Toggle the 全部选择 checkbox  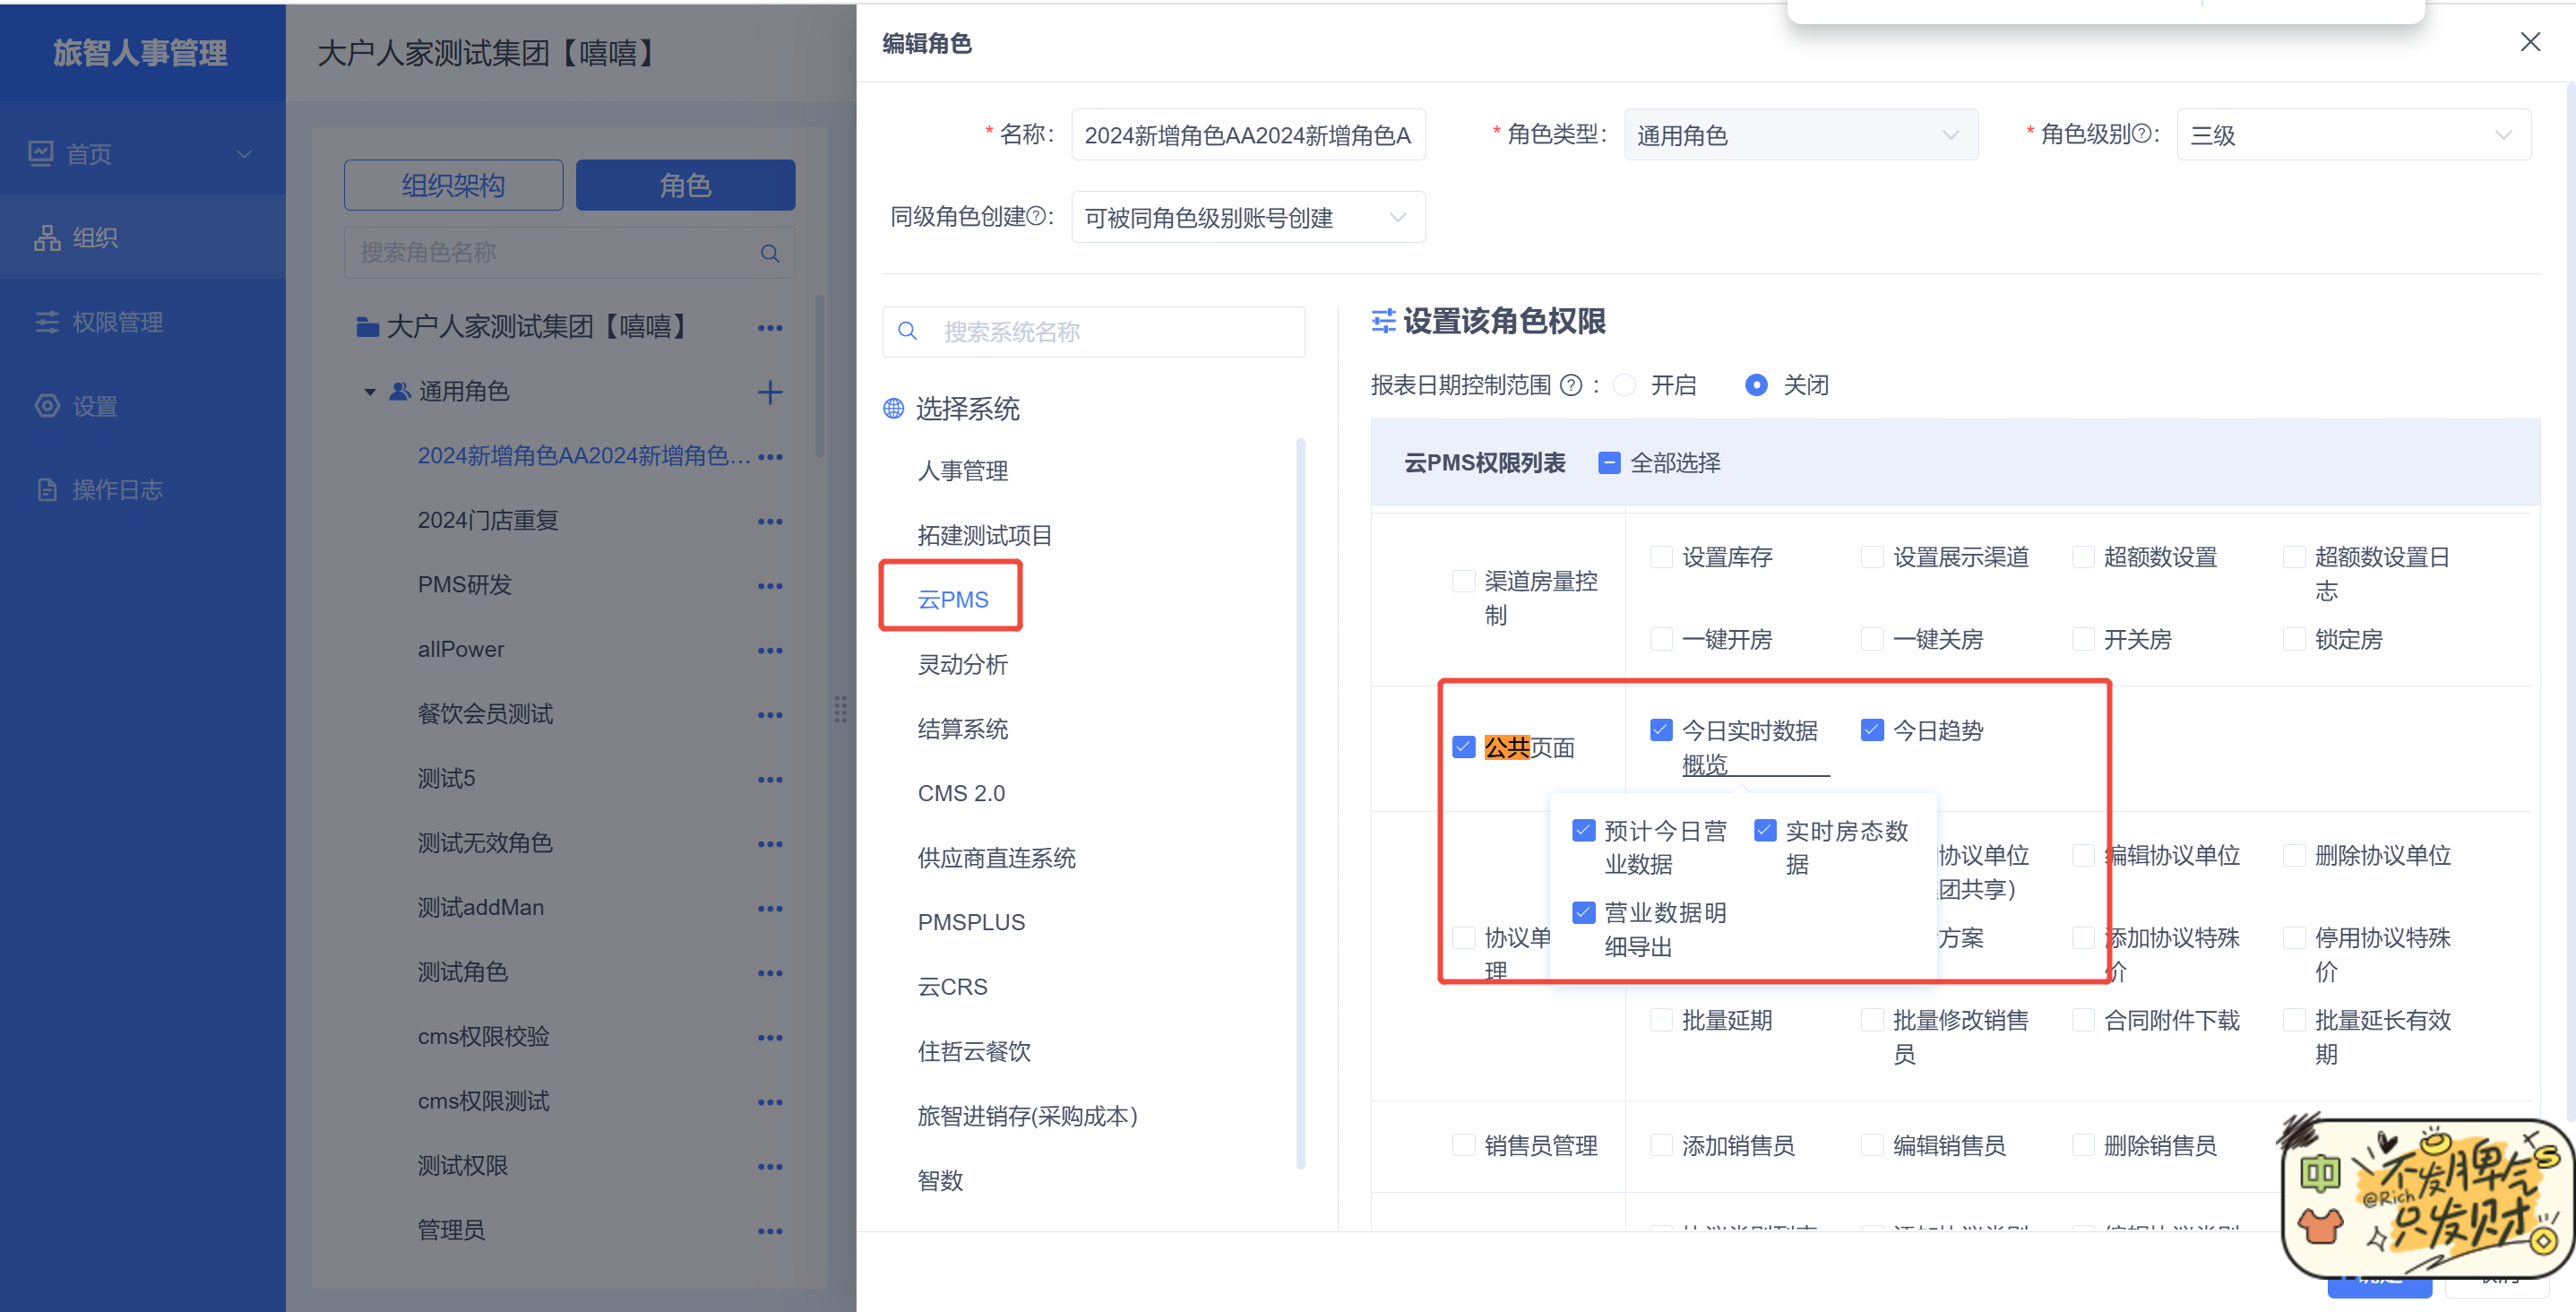(x=1608, y=462)
